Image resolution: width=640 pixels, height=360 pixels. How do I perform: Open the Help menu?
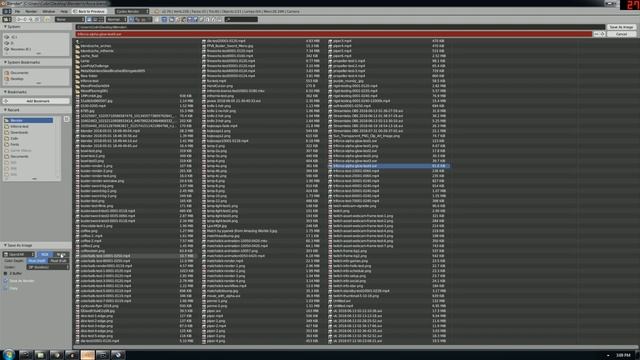(x=64, y=11)
